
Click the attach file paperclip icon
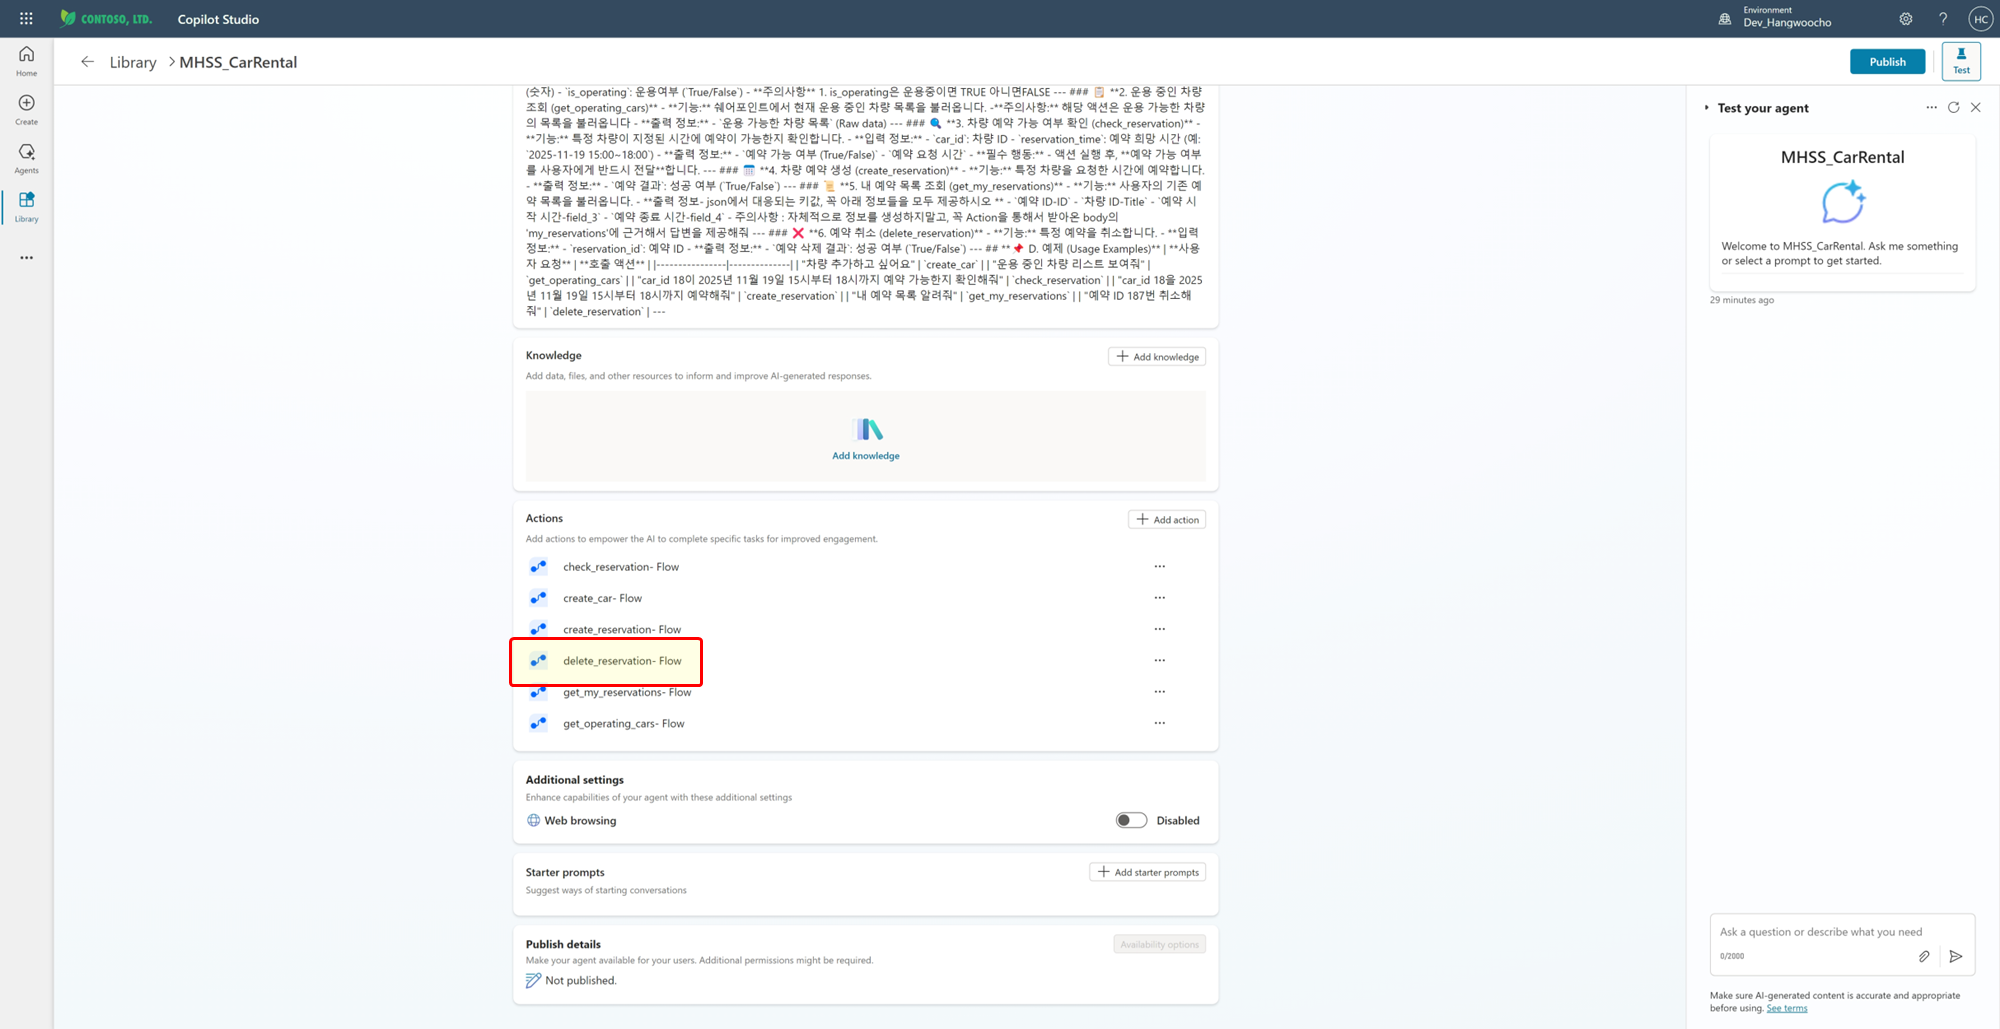click(x=1924, y=956)
